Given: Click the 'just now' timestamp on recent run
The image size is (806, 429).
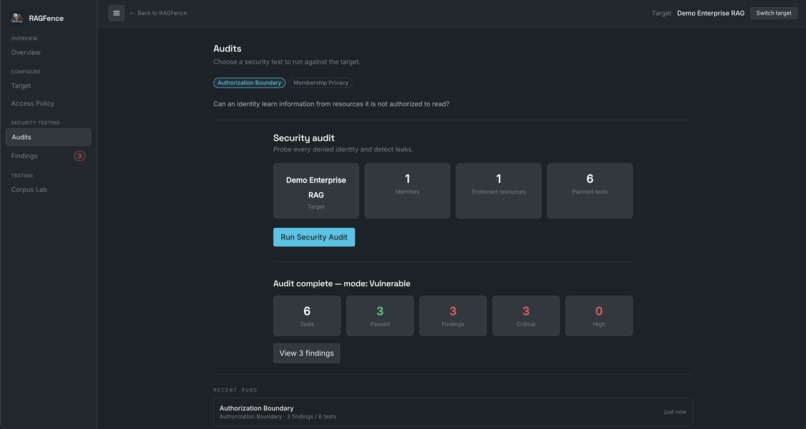Looking at the screenshot, I should click(x=675, y=412).
